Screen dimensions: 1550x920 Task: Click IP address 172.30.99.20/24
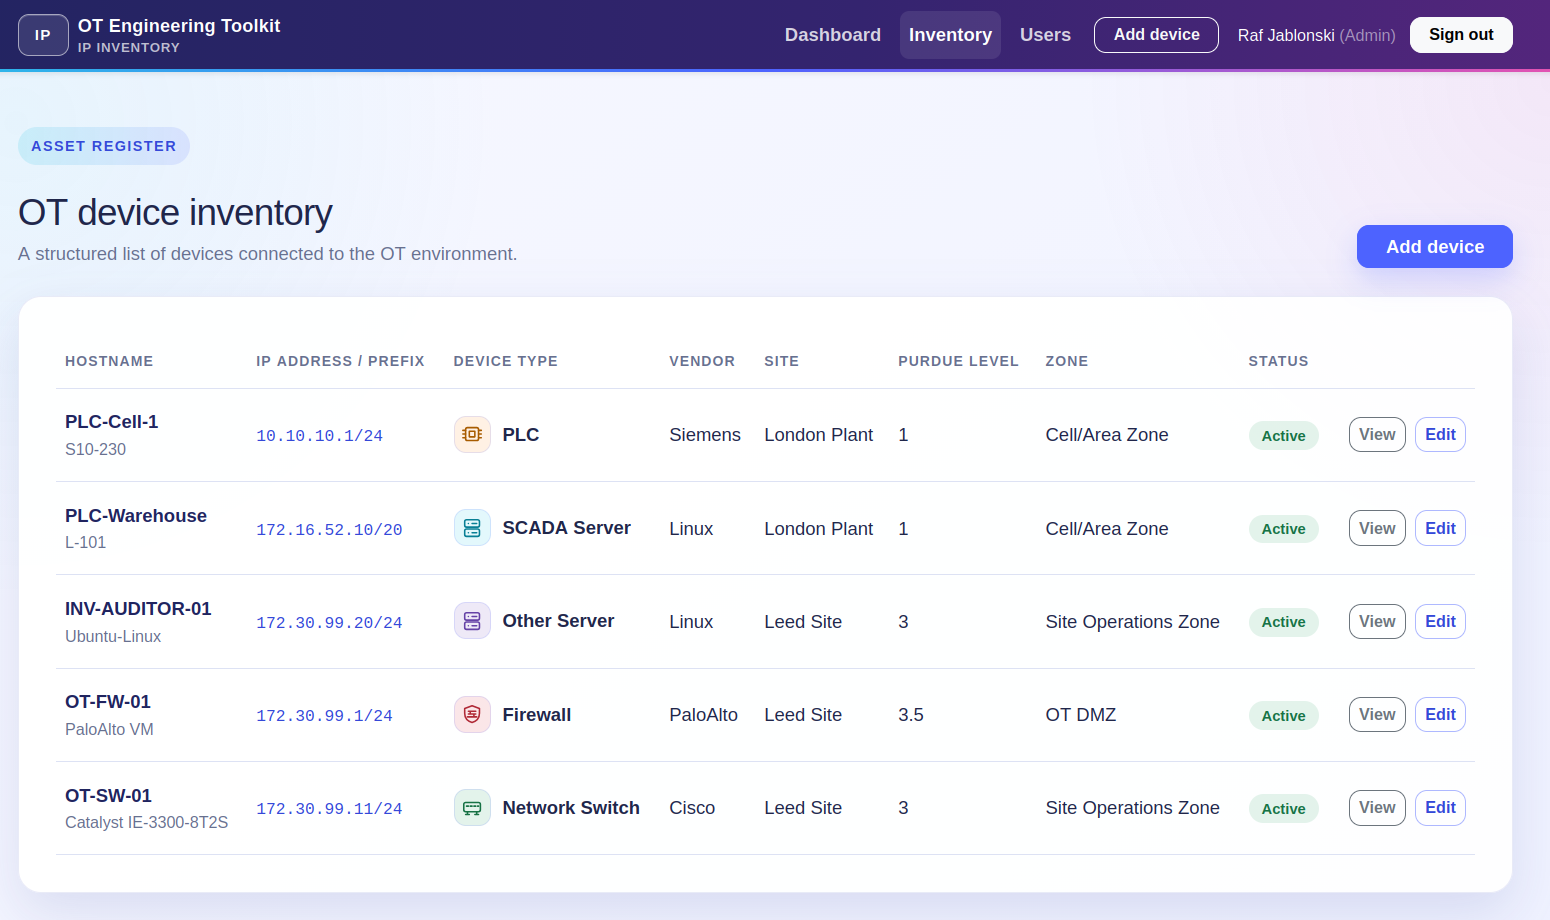point(329,623)
